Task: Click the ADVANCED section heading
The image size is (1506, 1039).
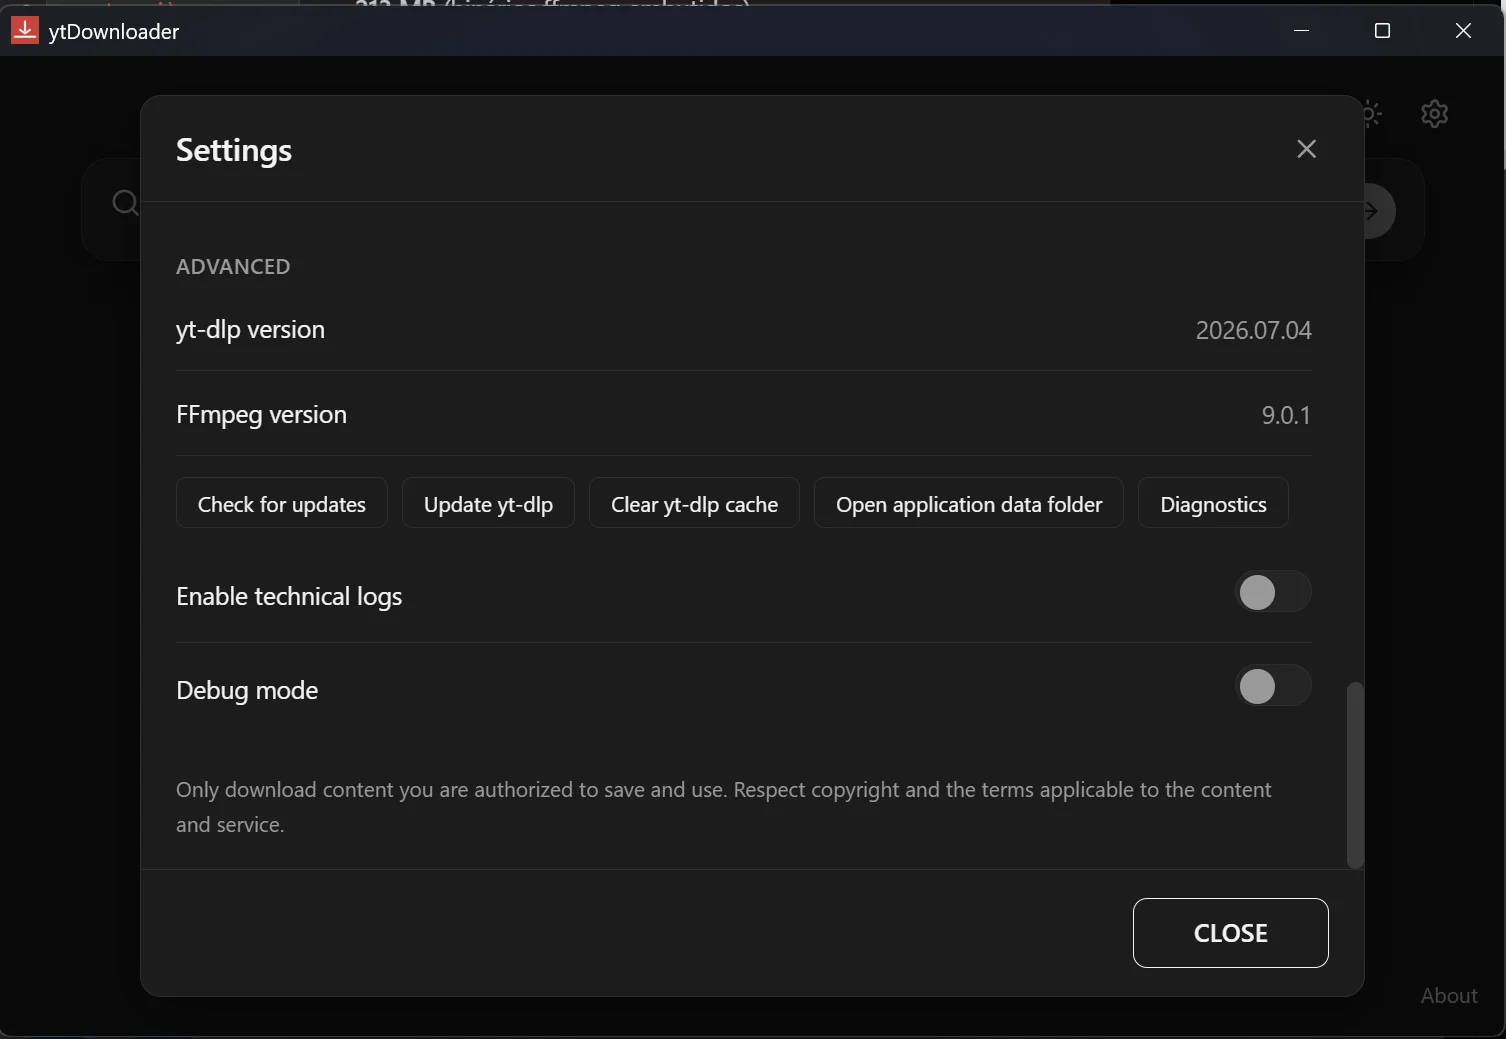Action: pos(233,267)
